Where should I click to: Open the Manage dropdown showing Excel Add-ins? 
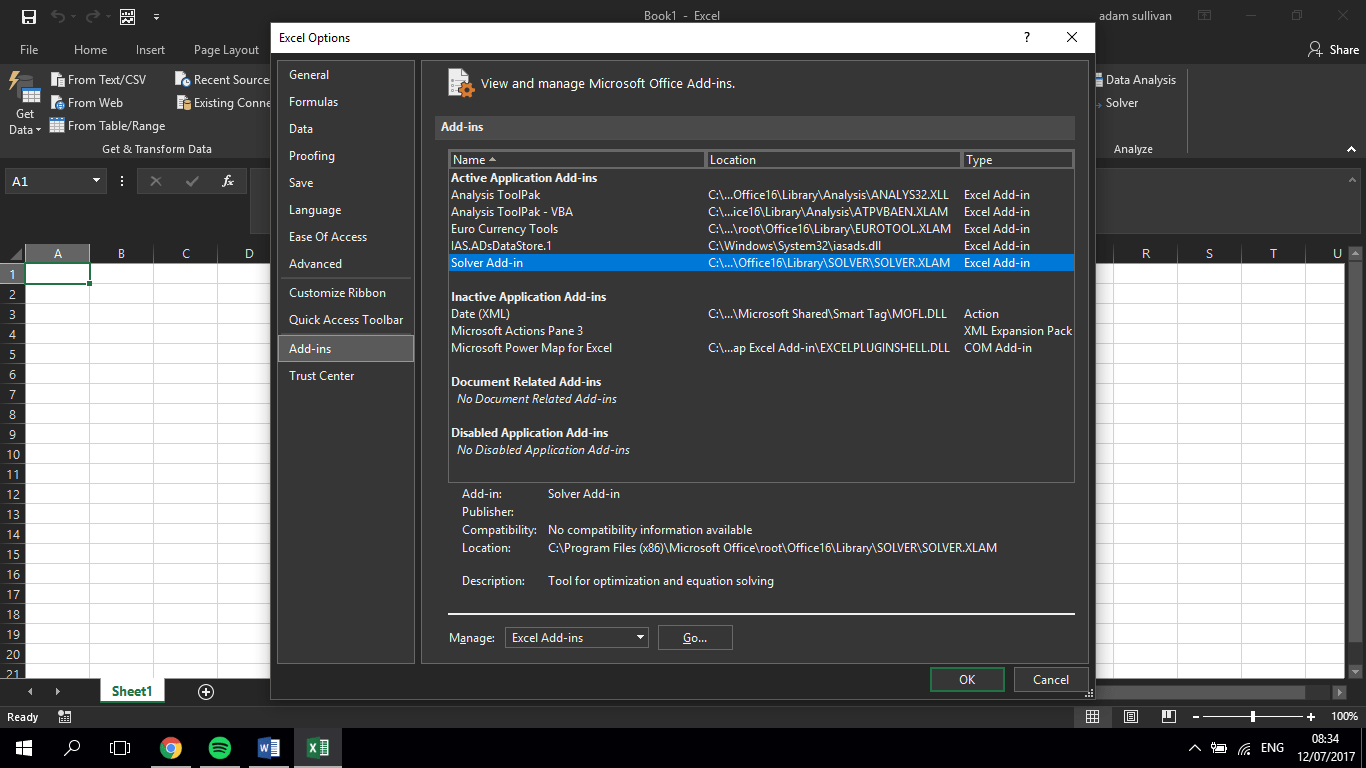[576, 637]
